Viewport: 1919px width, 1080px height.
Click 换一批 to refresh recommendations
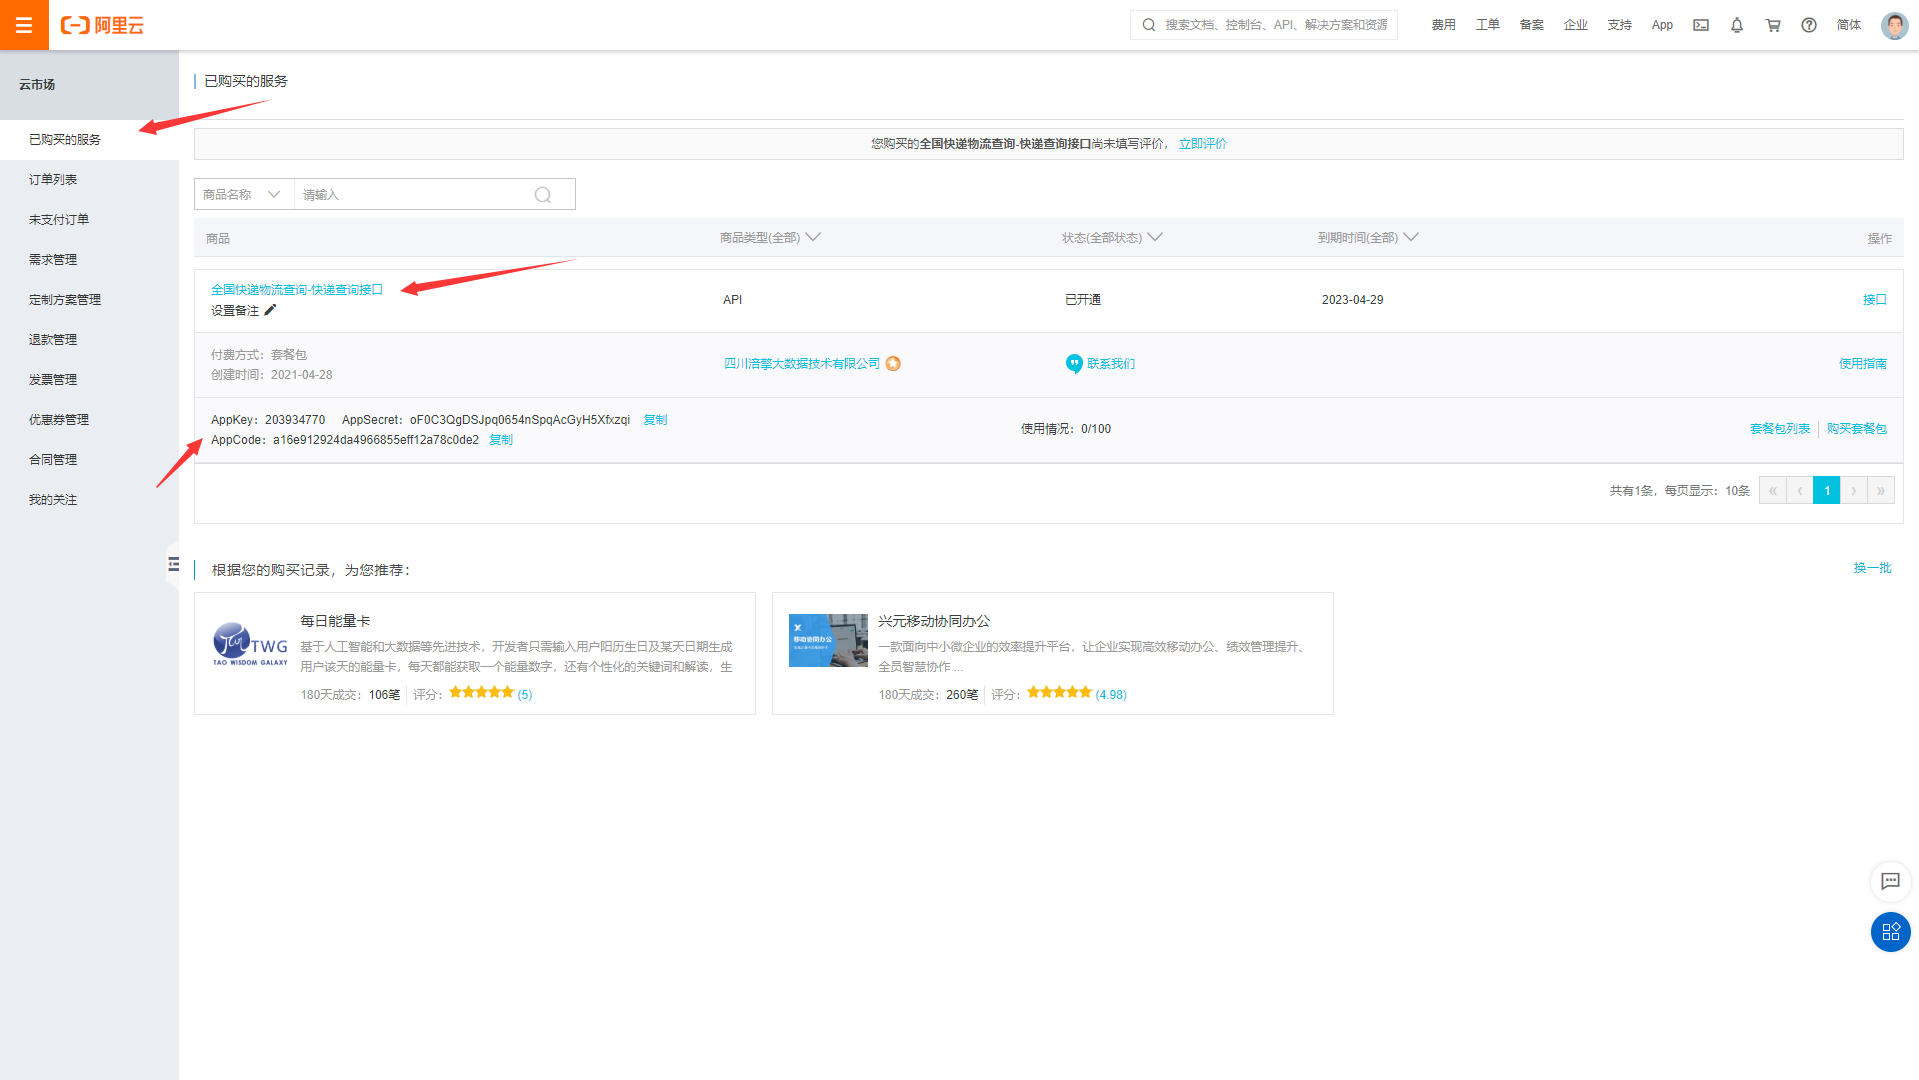[1872, 568]
